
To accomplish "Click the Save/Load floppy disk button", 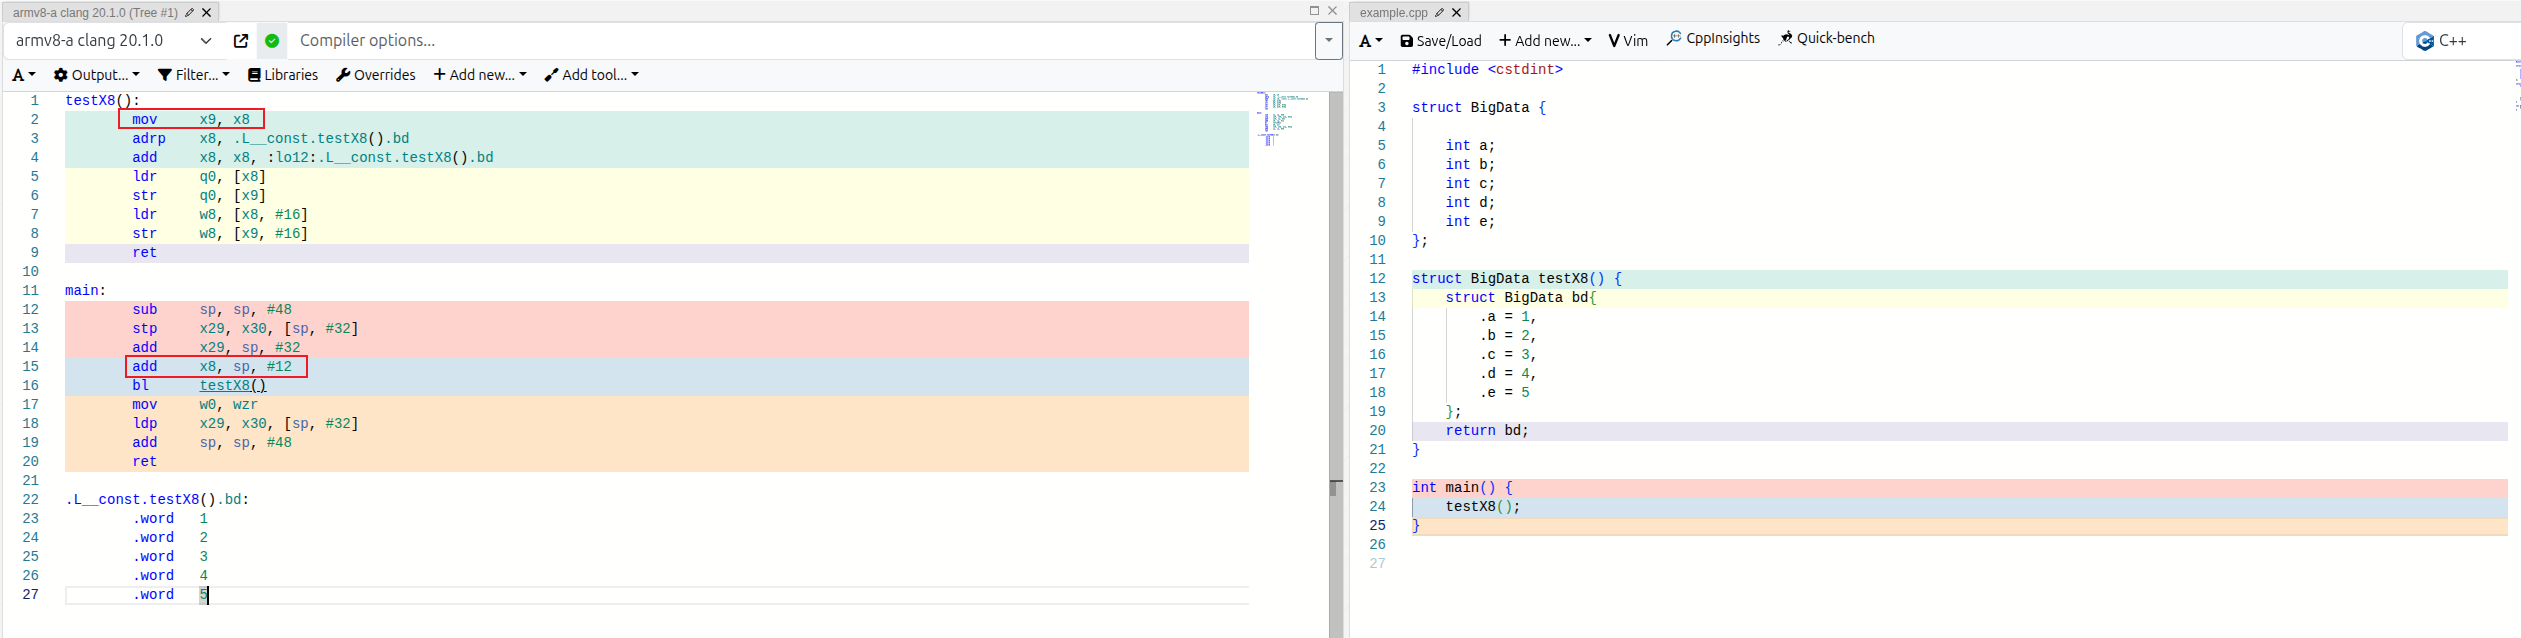I will (x=1440, y=41).
